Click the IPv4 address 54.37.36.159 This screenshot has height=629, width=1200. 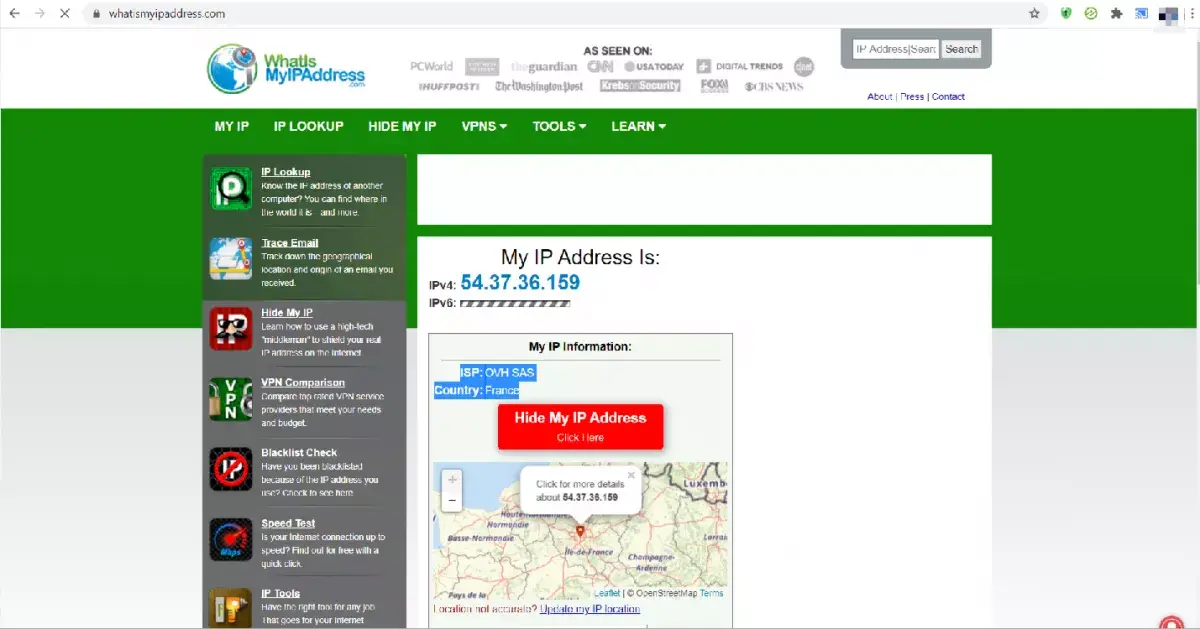(x=520, y=283)
